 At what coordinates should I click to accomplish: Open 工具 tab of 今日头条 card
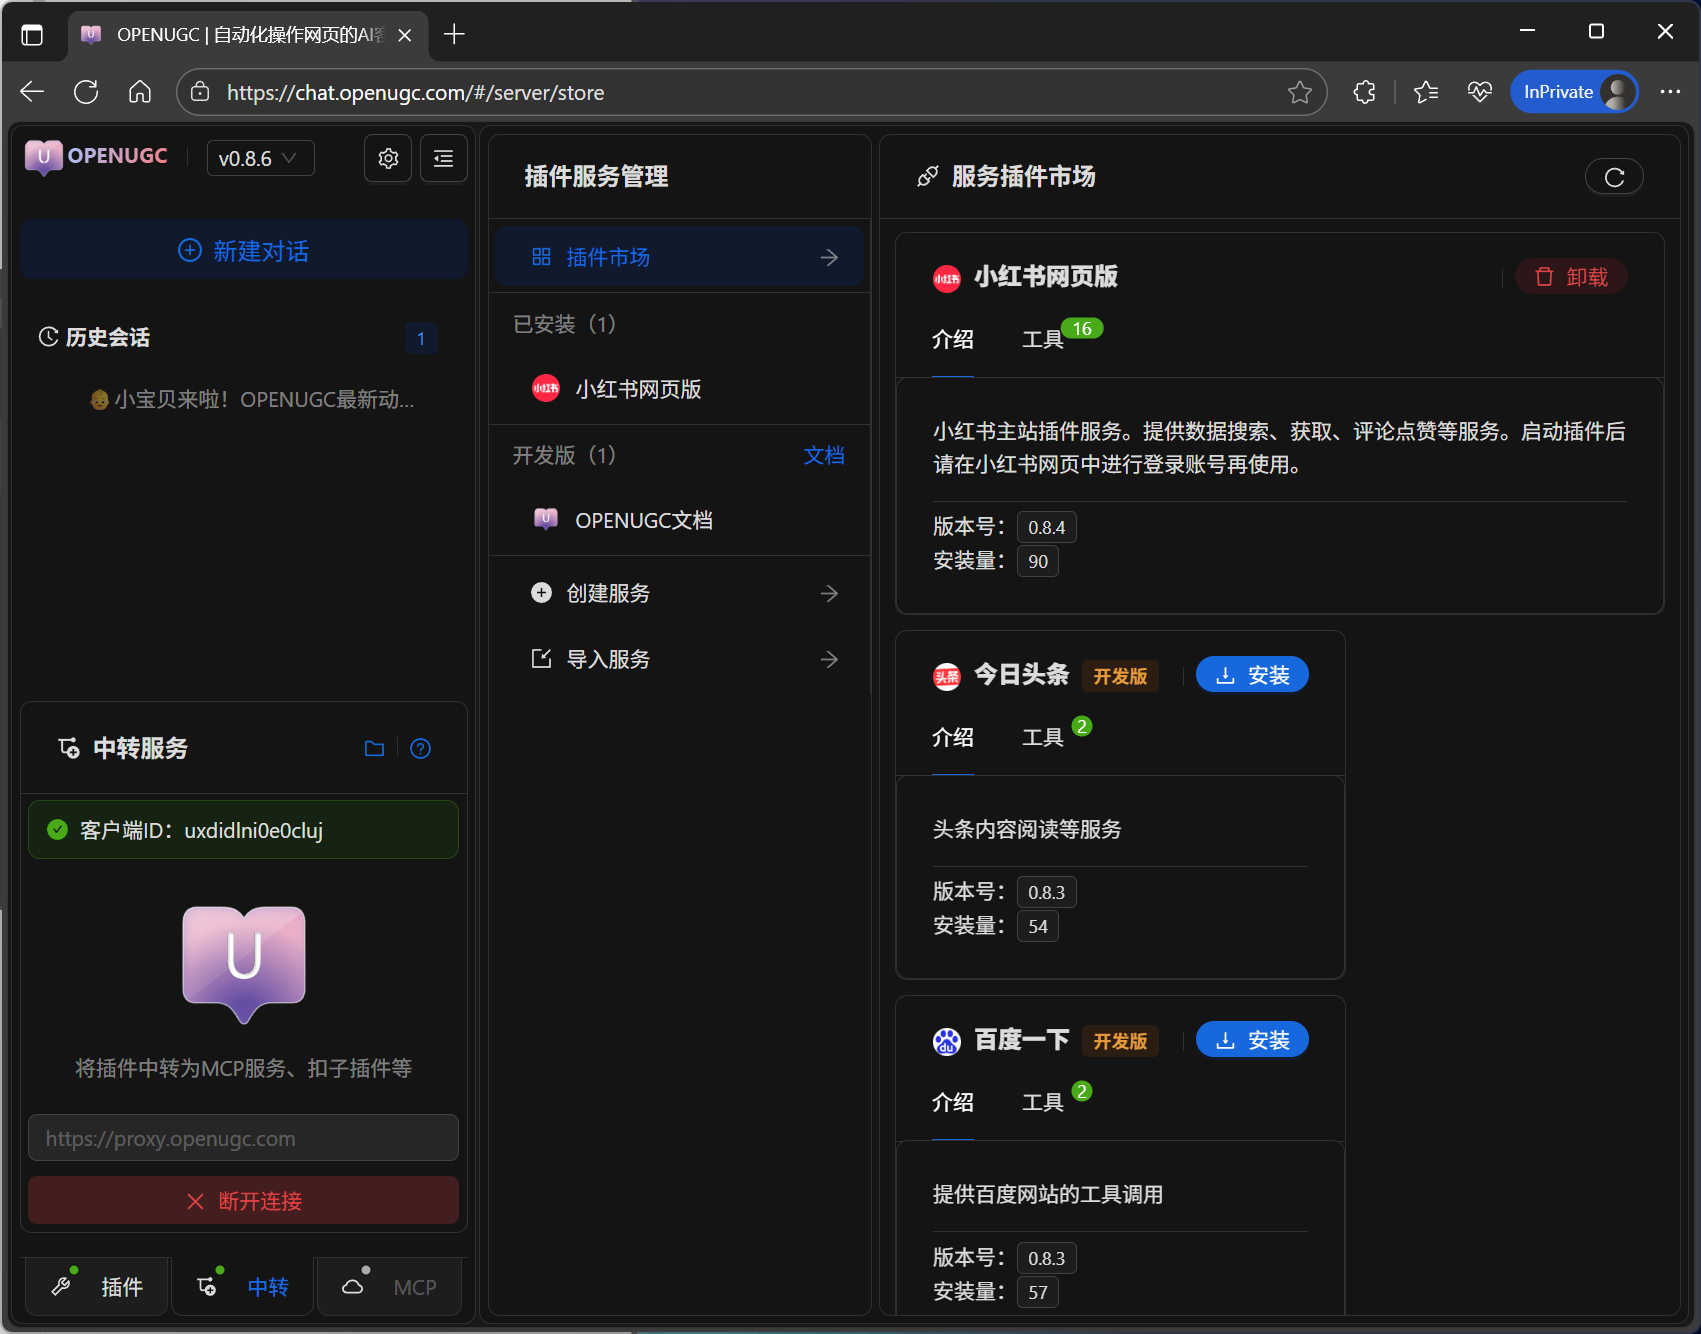pos(1043,737)
